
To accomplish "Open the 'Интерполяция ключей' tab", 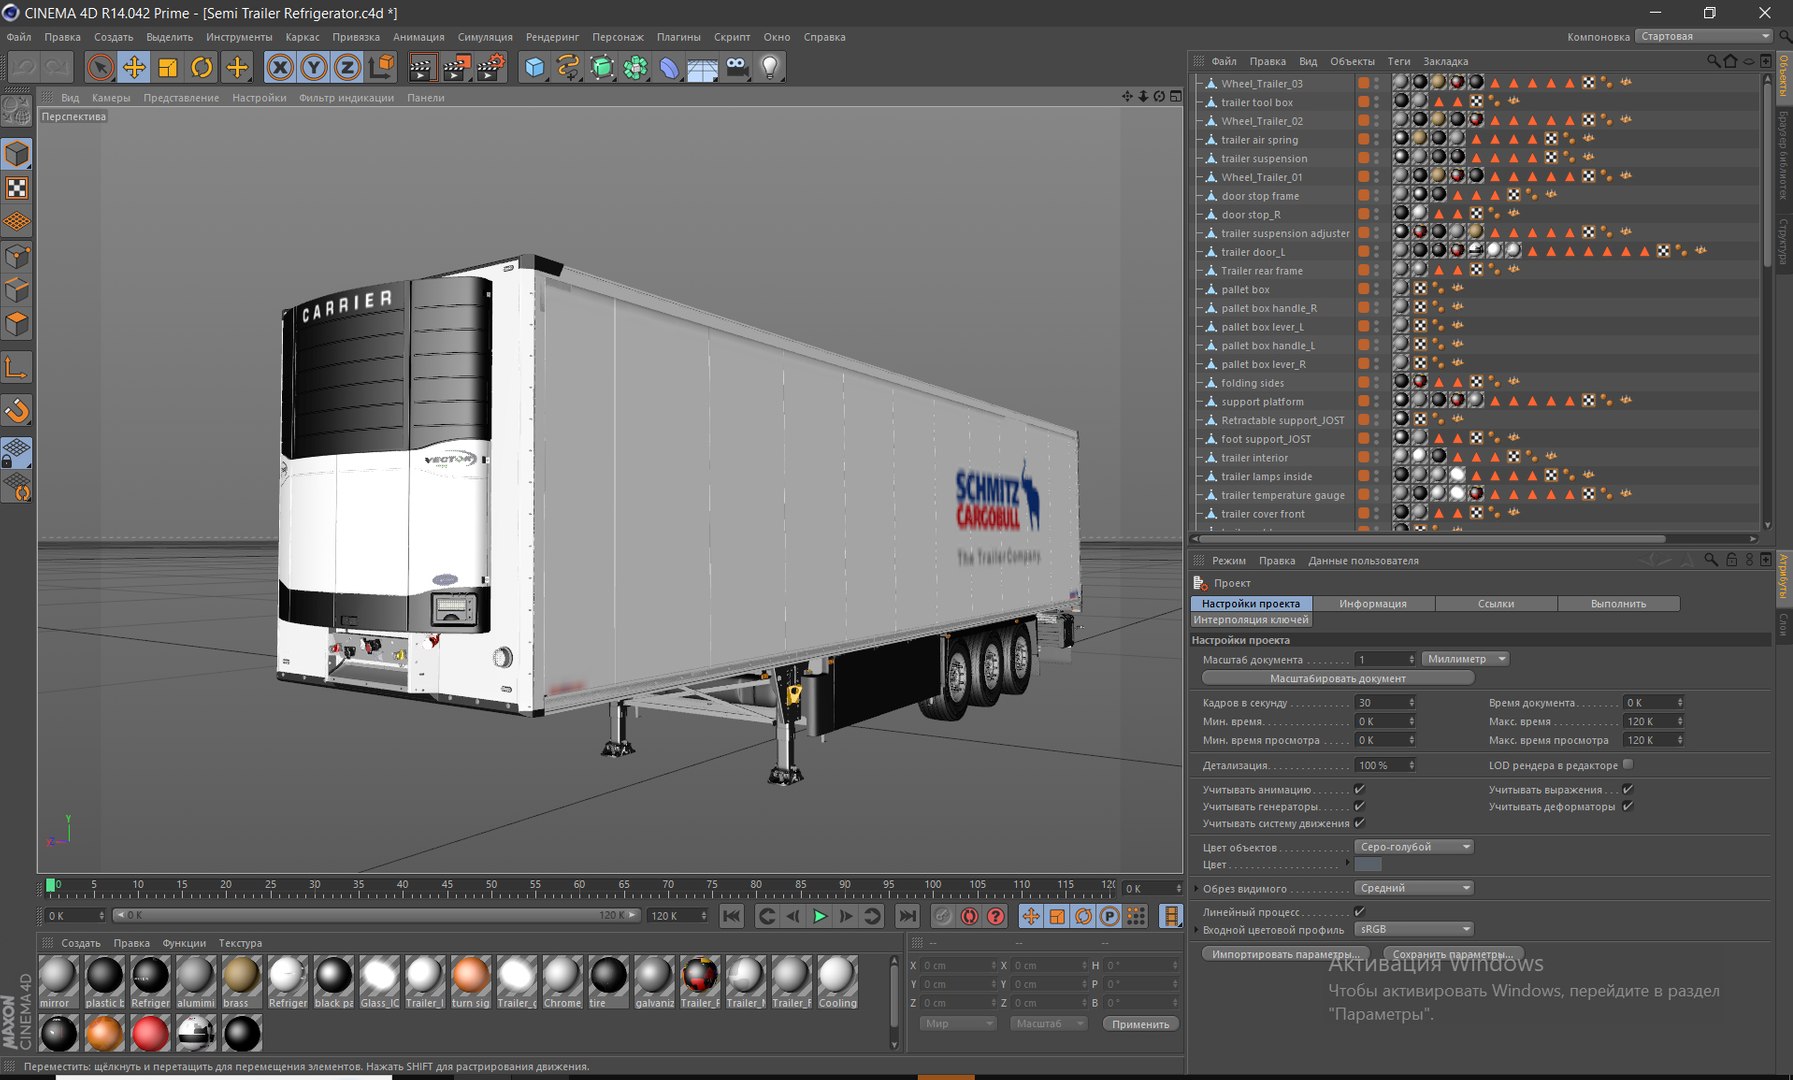I will [x=1251, y=620].
